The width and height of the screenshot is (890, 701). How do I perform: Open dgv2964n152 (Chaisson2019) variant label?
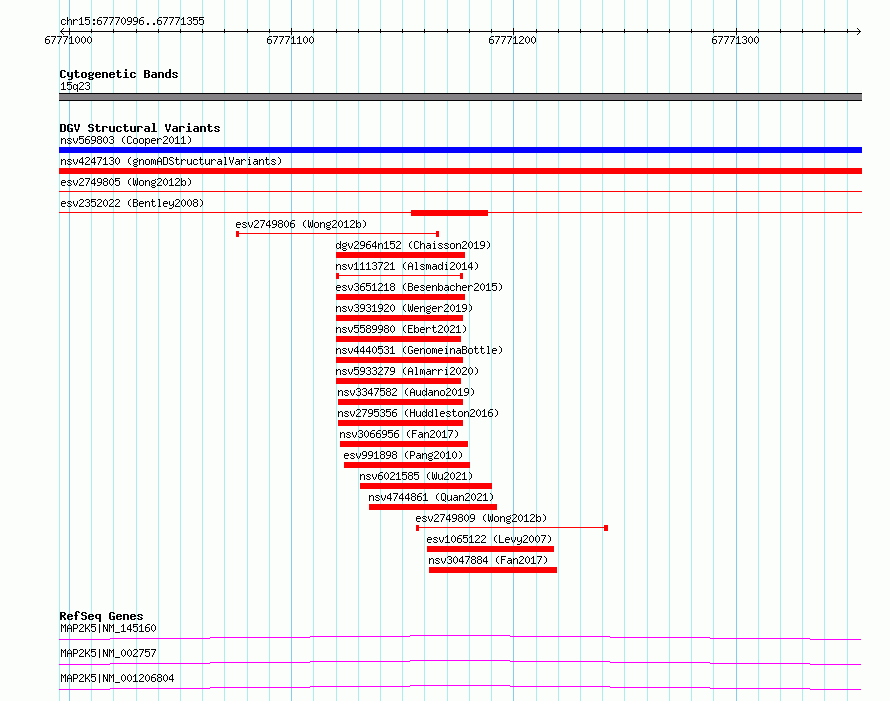[413, 245]
